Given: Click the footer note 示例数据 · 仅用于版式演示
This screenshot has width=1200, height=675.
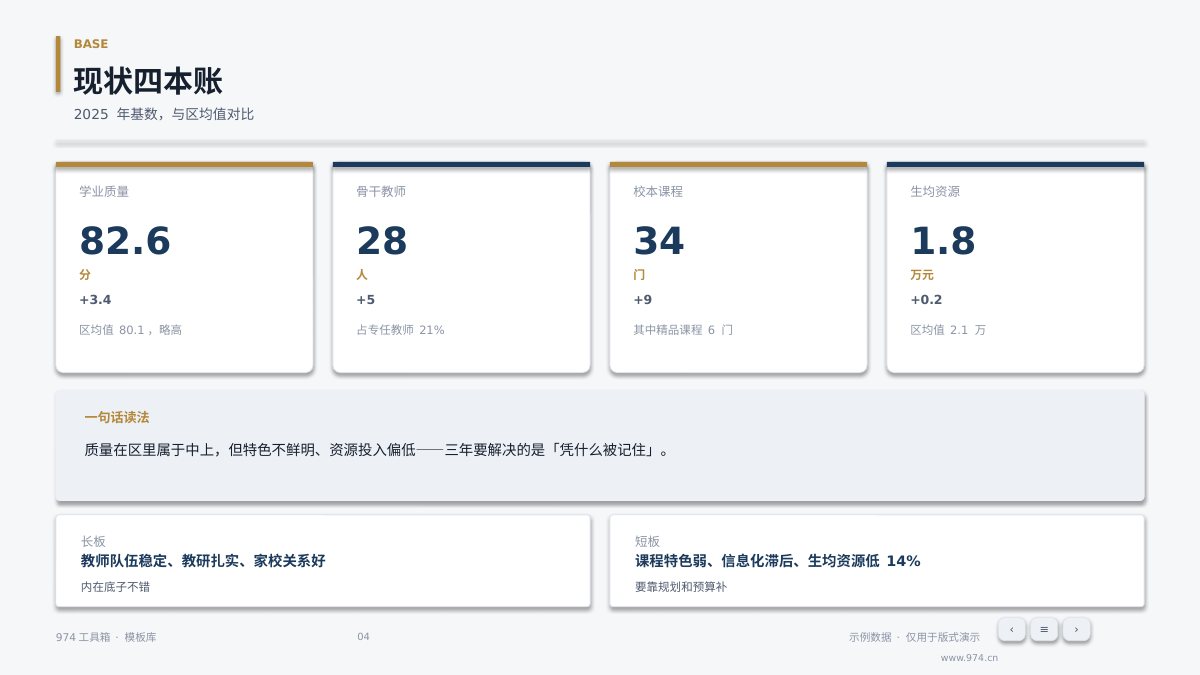Looking at the screenshot, I should coord(914,637).
